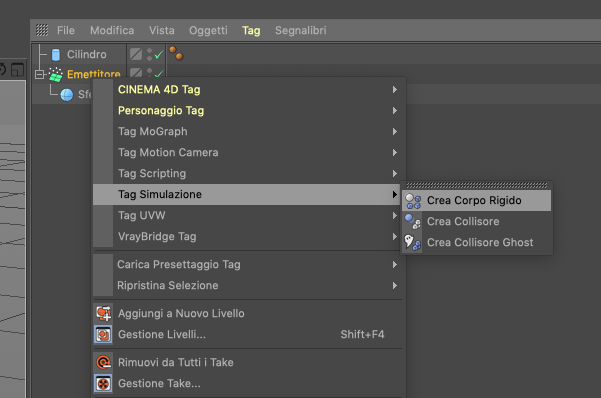Toggle Cilindro visibility dots
The height and width of the screenshot is (398, 601).
[149, 54]
